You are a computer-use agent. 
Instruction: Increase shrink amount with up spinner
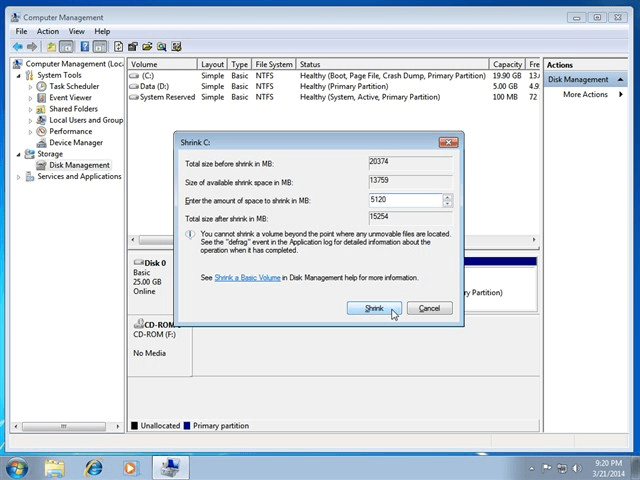pos(447,197)
